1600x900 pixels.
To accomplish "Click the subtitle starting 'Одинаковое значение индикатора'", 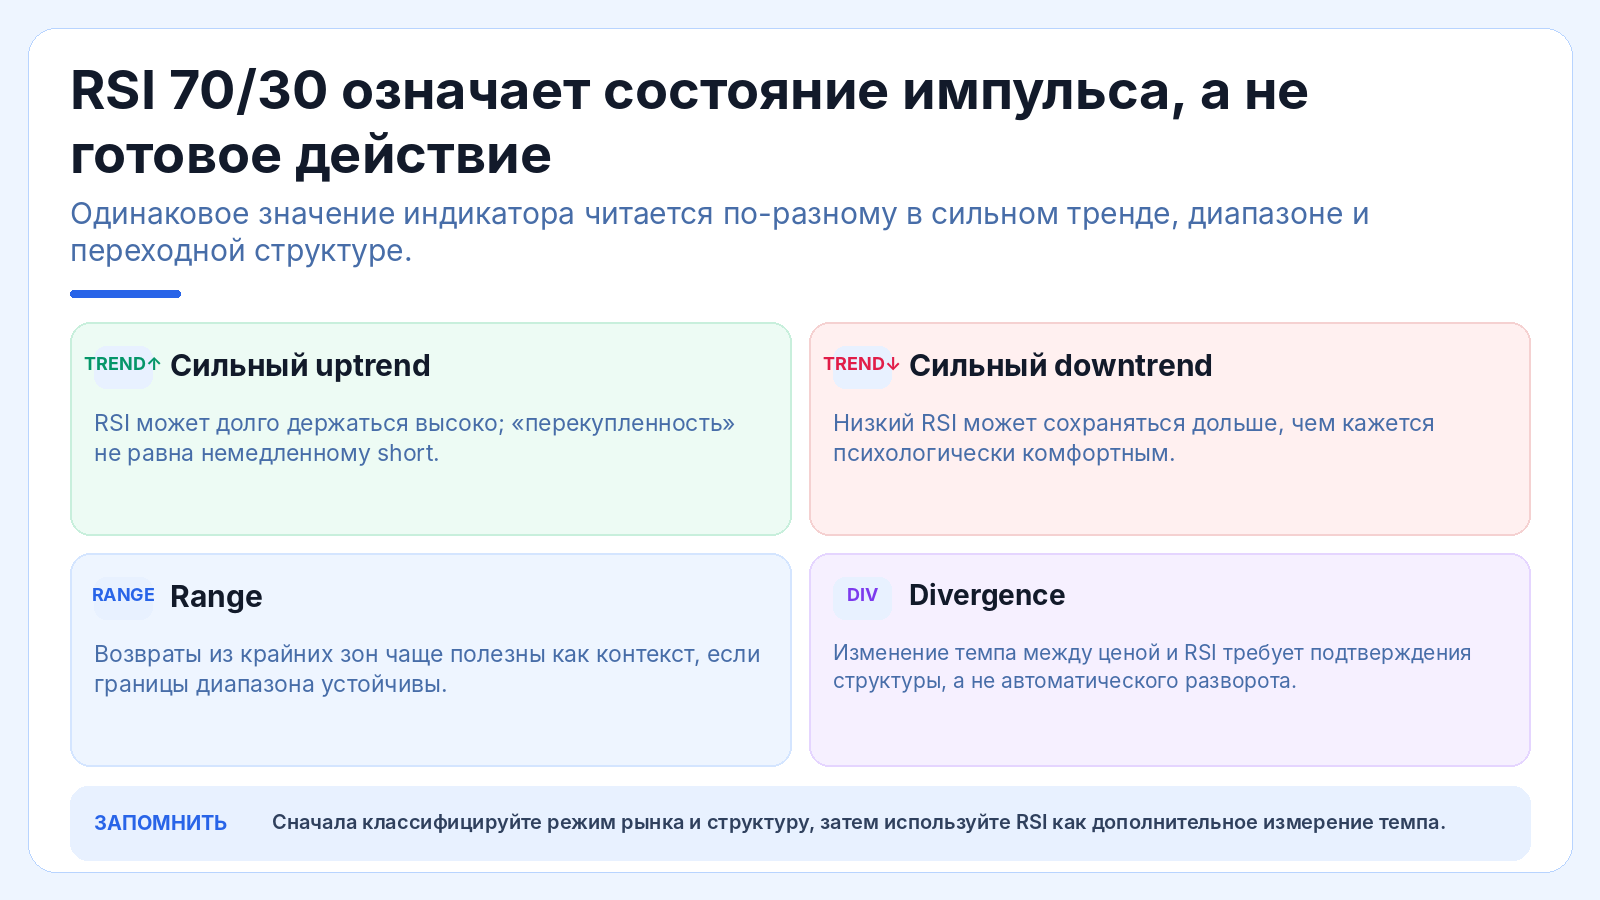I will [x=720, y=232].
